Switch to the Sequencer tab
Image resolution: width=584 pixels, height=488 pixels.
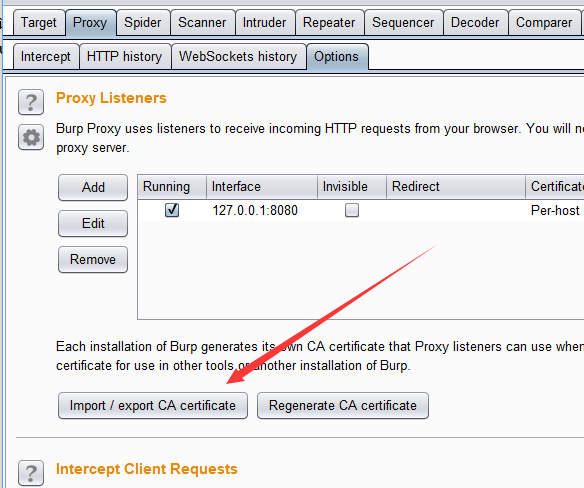(x=403, y=23)
